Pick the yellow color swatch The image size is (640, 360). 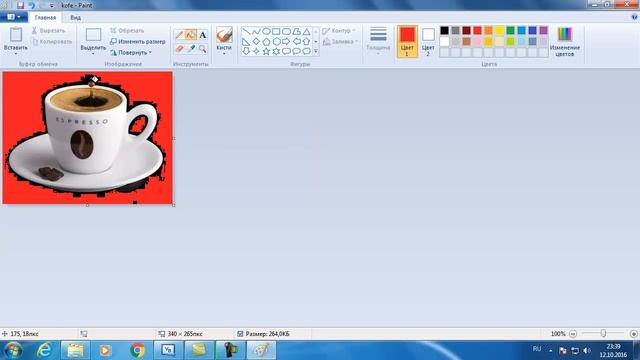(x=500, y=31)
